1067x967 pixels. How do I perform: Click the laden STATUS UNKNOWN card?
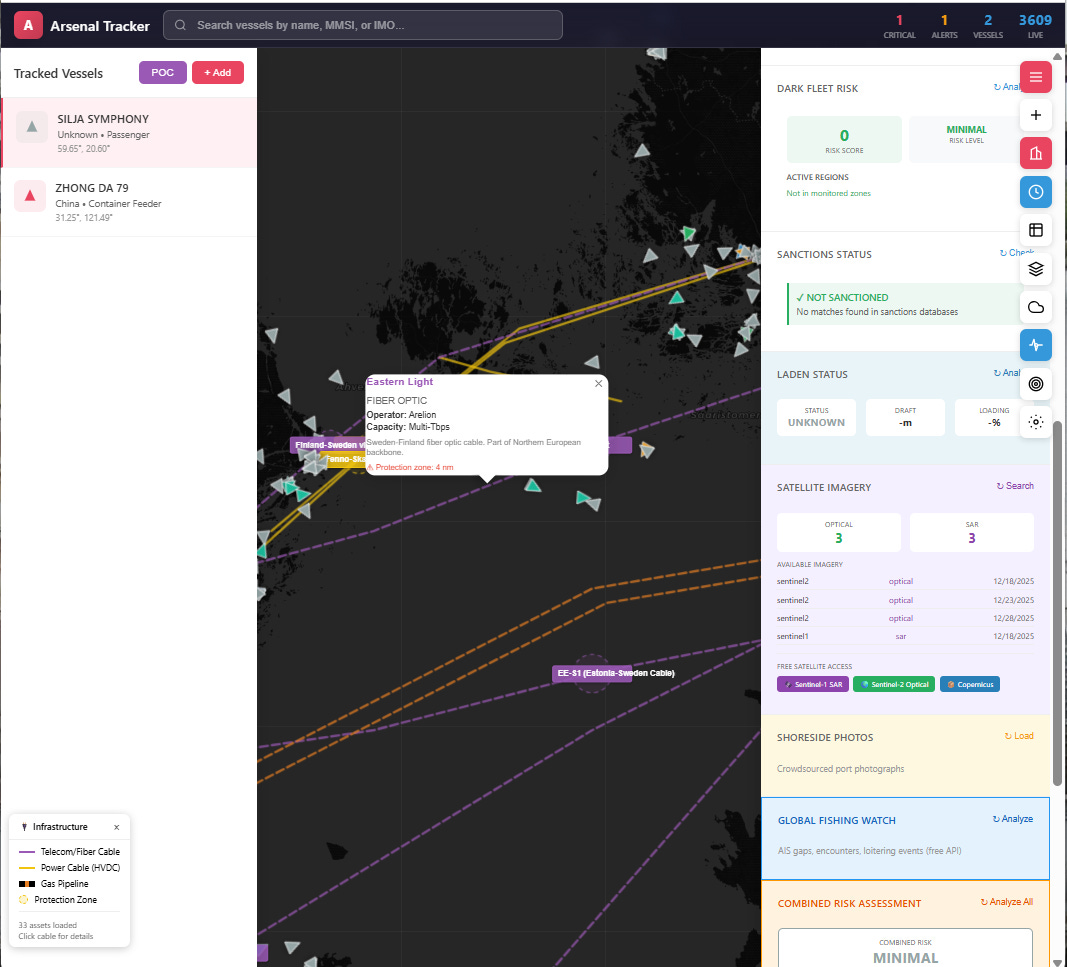(816, 417)
